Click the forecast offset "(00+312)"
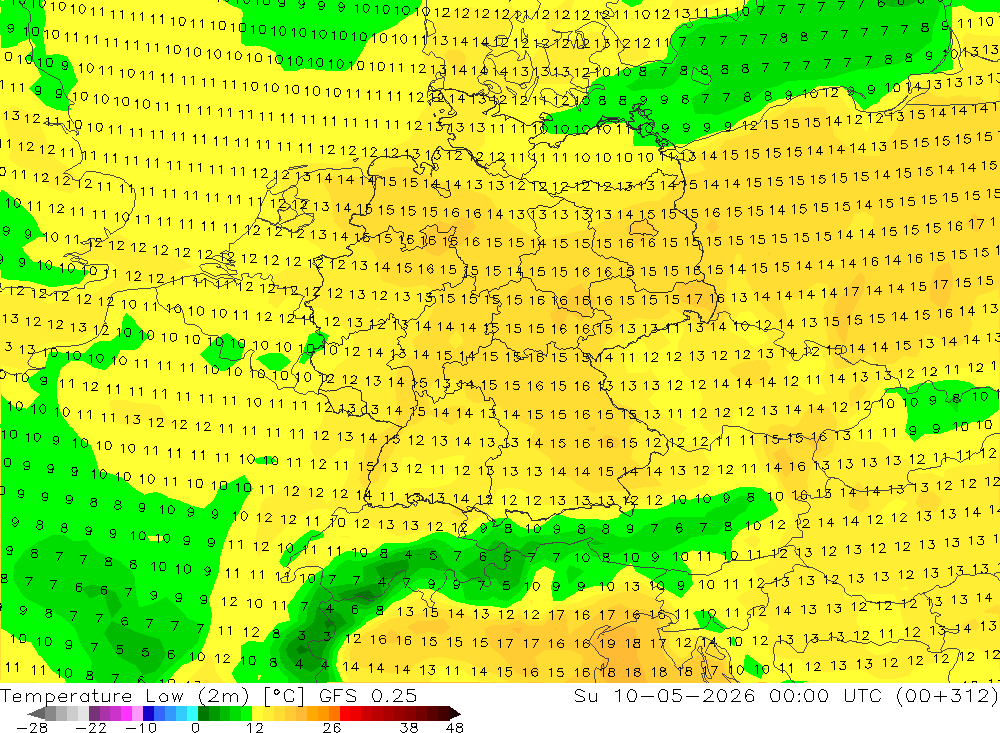The height and width of the screenshot is (733, 1000). click(946, 695)
